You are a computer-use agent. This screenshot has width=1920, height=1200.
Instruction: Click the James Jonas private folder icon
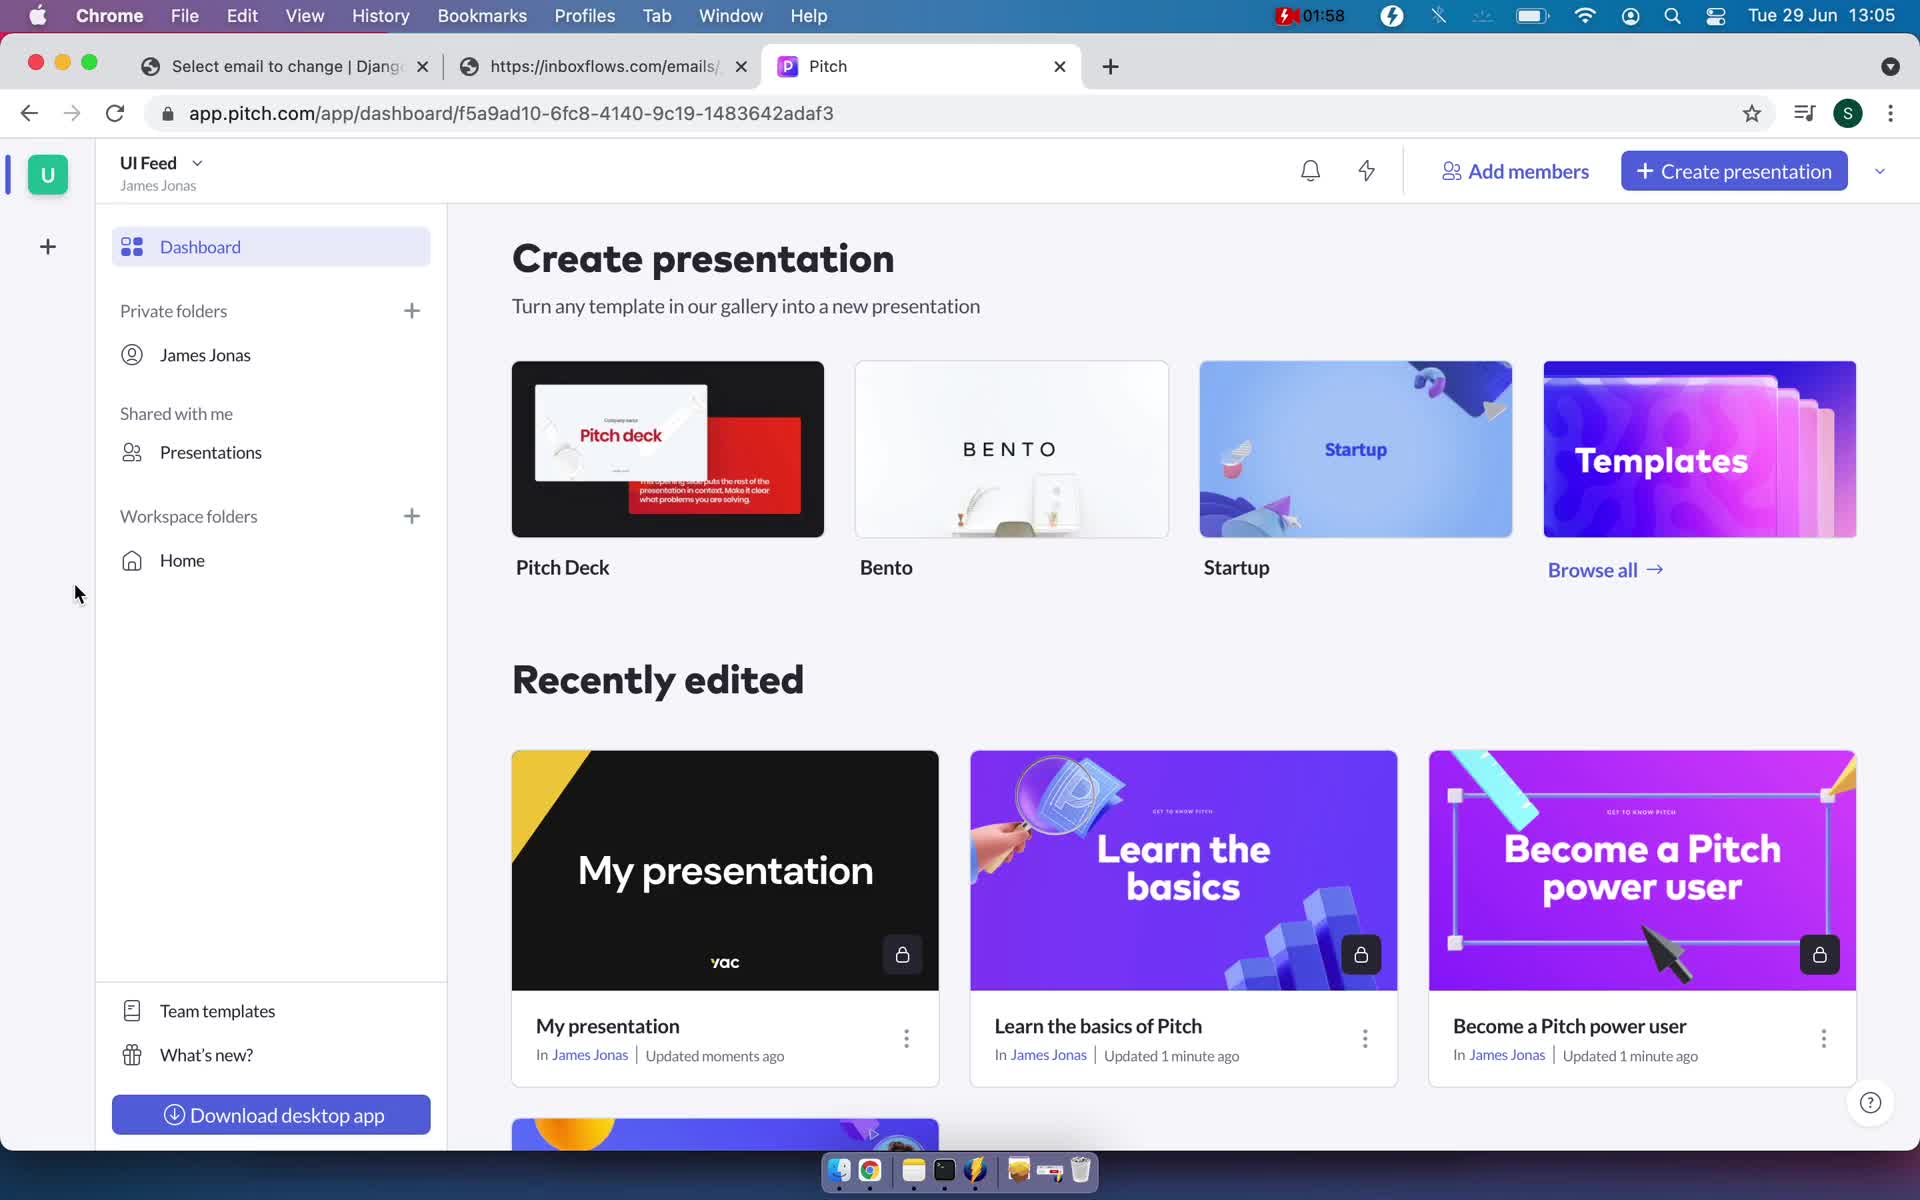133,354
